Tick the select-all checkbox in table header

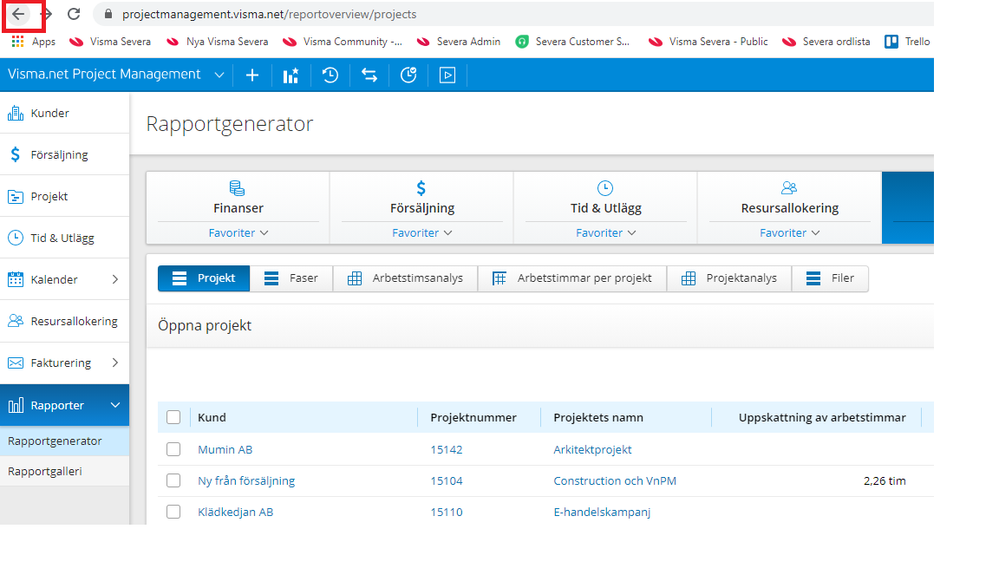pos(174,418)
